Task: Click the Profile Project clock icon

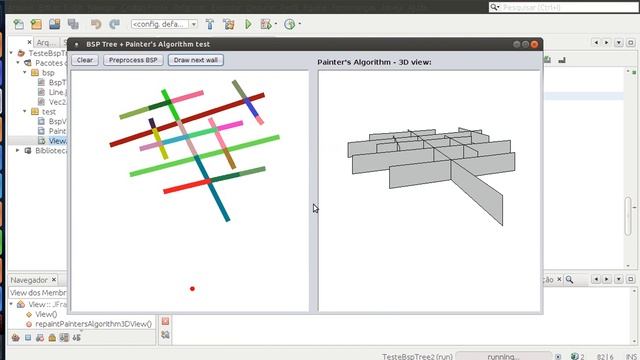Action: 289,24
